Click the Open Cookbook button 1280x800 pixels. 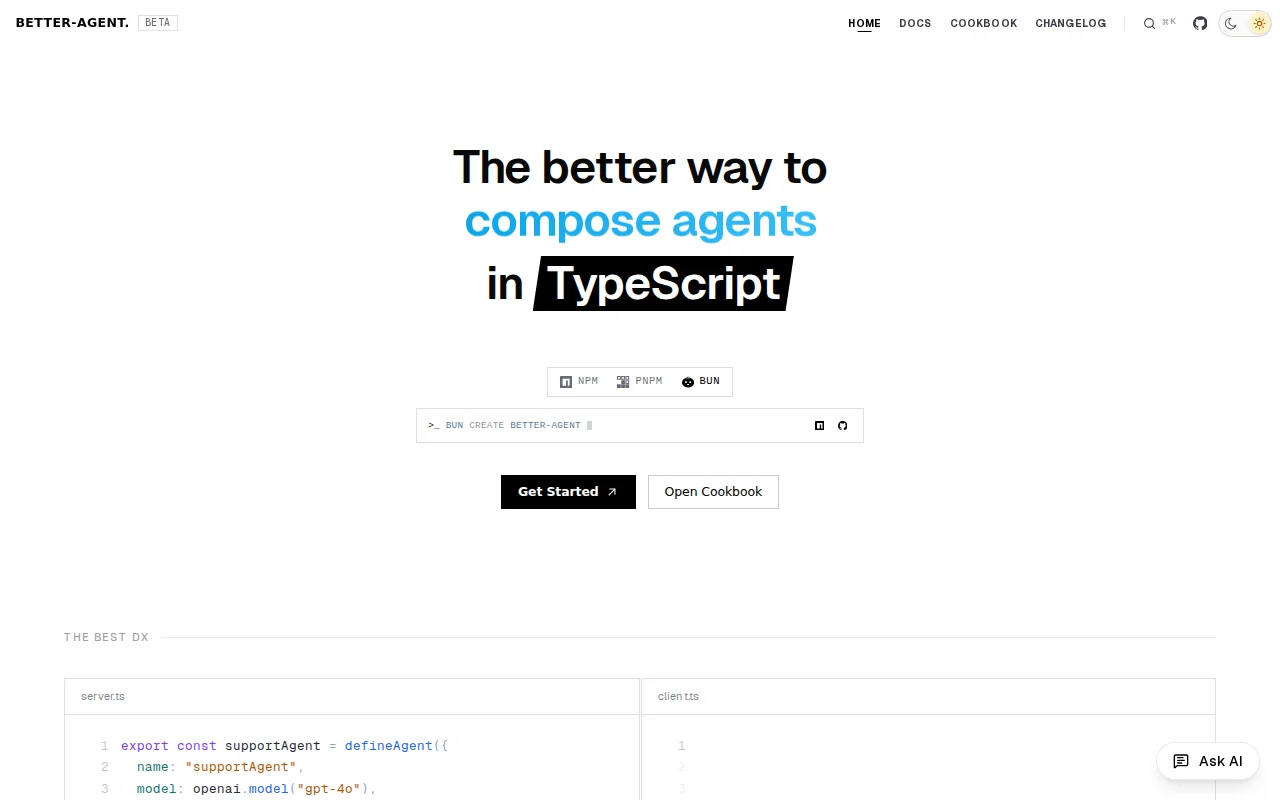pos(713,492)
